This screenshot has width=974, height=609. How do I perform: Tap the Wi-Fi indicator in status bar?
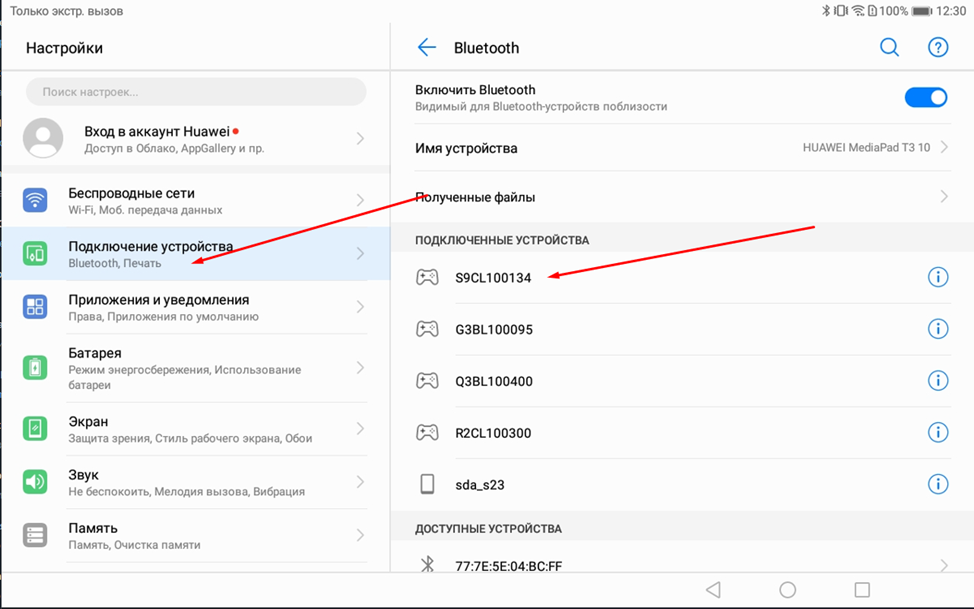[858, 11]
